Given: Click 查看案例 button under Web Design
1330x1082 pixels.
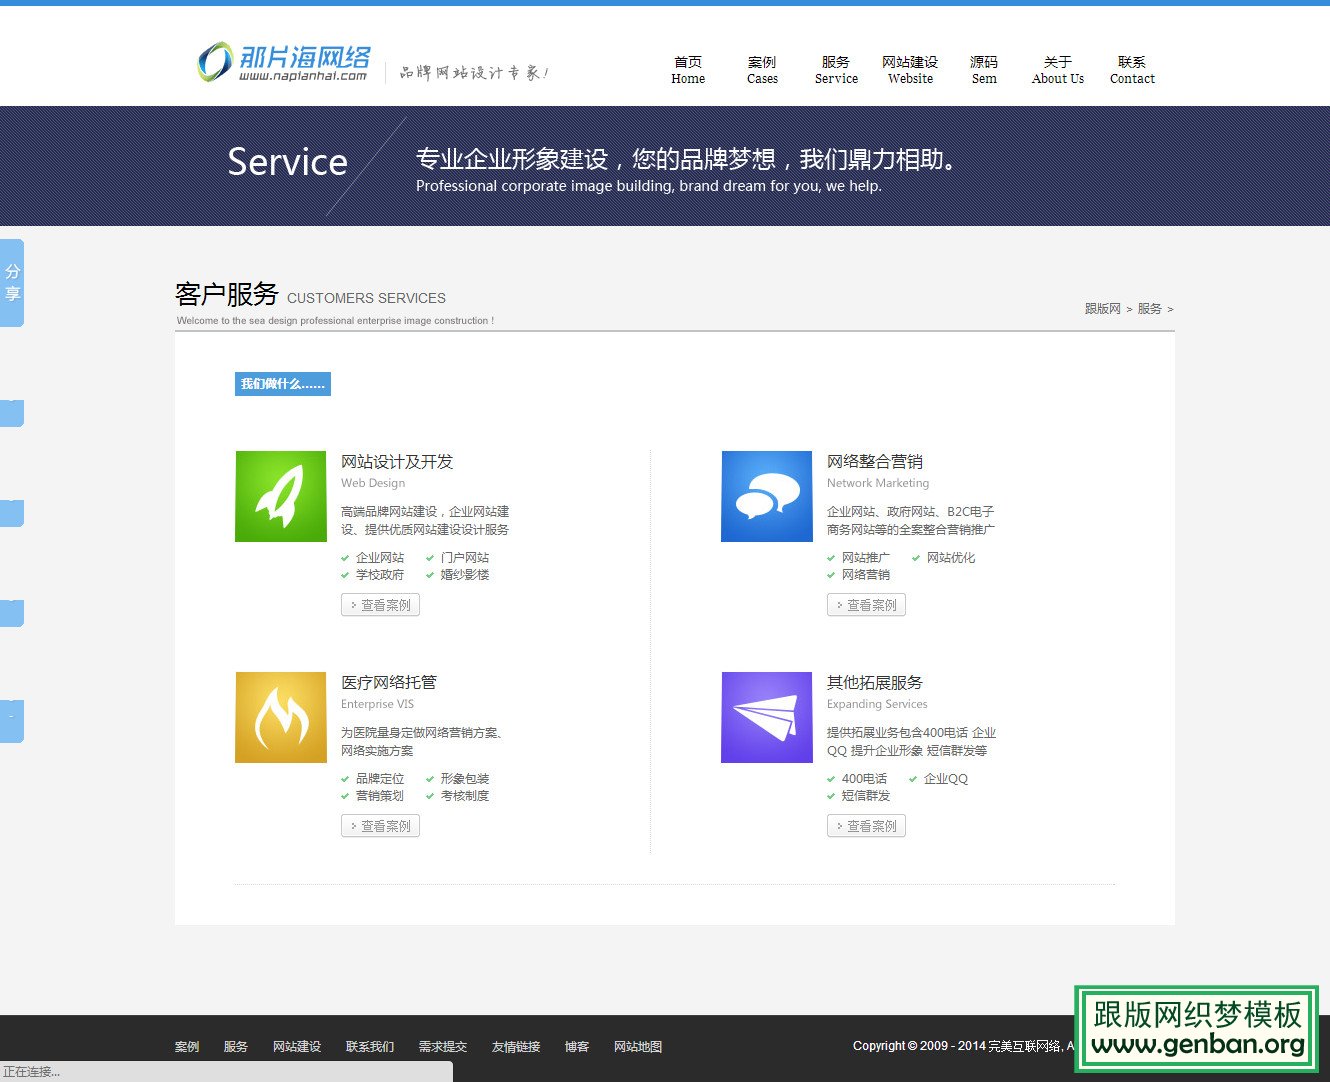Looking at the screenshot, I should (380, 605).
